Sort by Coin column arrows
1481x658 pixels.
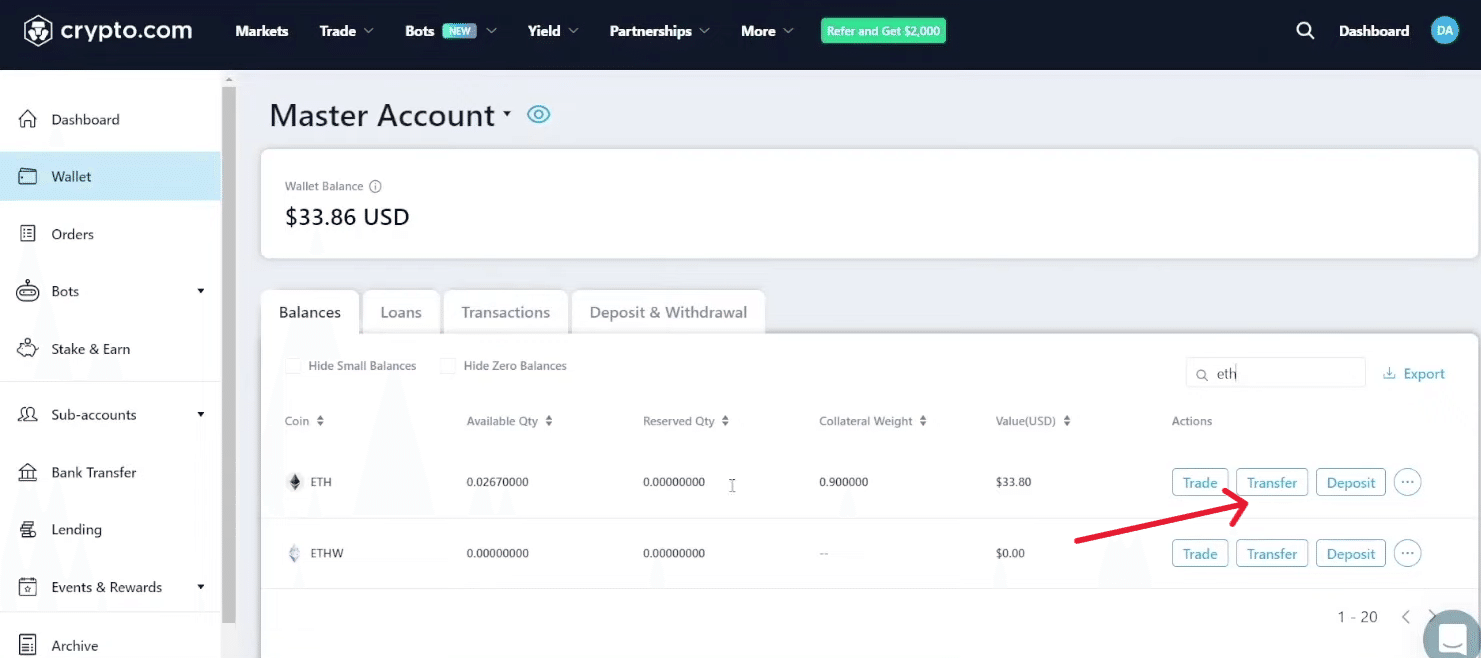320,421
